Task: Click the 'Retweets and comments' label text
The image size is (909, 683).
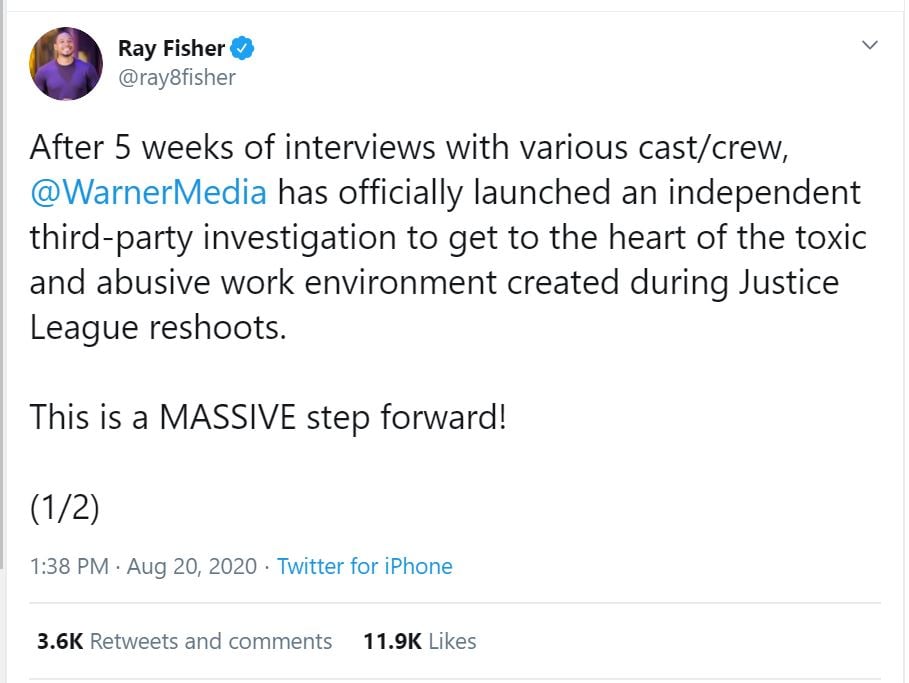Action: click(x=211, y=641)
